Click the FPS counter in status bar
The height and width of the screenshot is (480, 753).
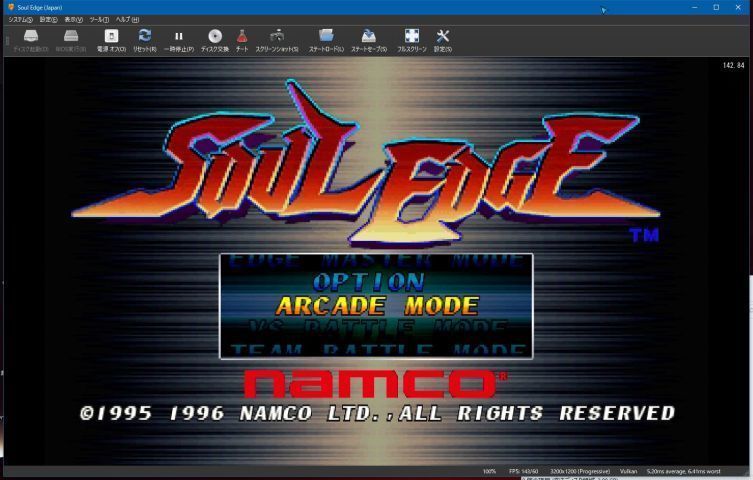[523, 471]
